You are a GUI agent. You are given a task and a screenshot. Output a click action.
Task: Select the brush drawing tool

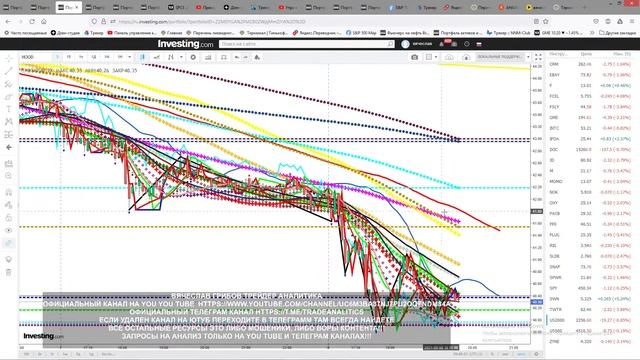[x=9, y=97]
